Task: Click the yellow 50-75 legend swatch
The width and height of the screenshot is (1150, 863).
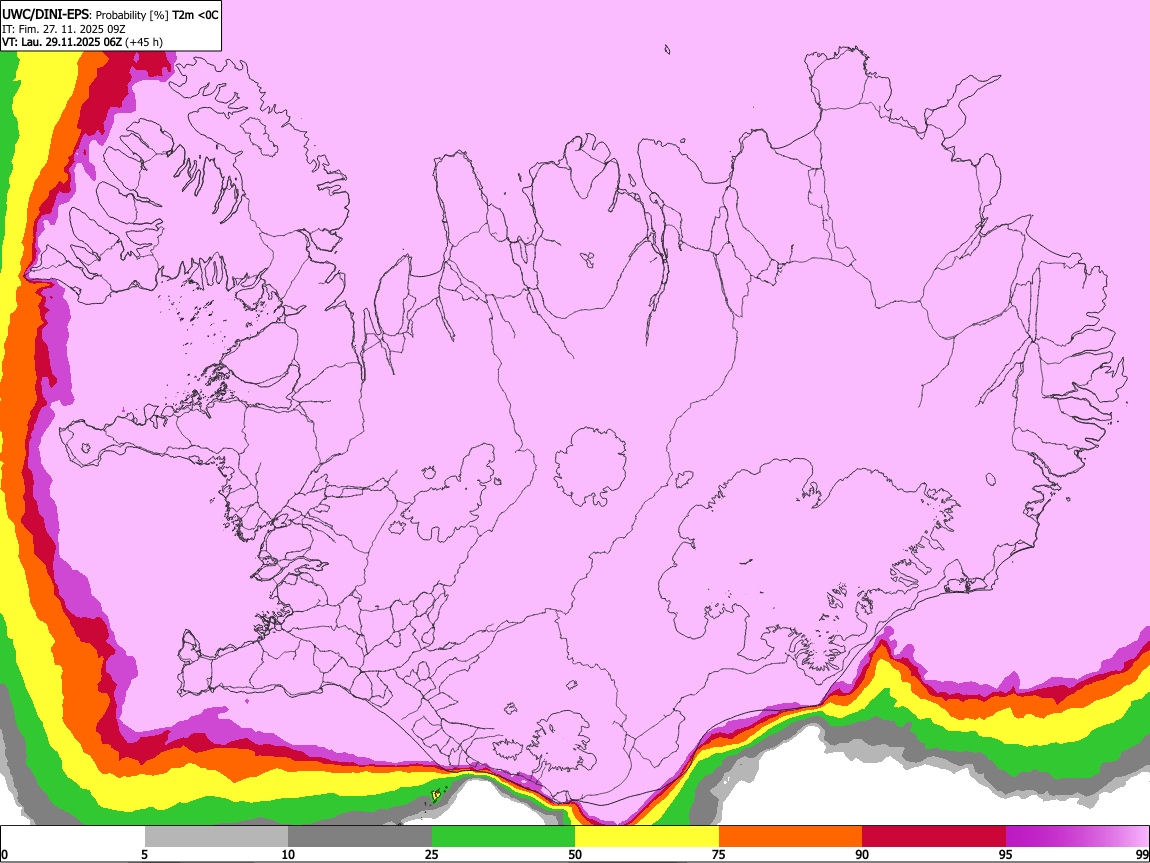Action: (x=647, y=837)
